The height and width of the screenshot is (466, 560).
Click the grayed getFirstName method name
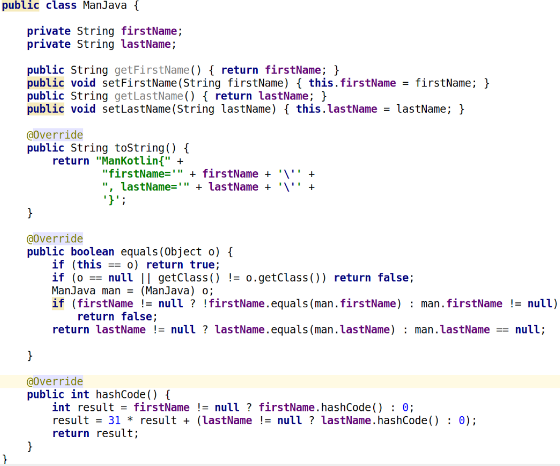click(152, 70)
